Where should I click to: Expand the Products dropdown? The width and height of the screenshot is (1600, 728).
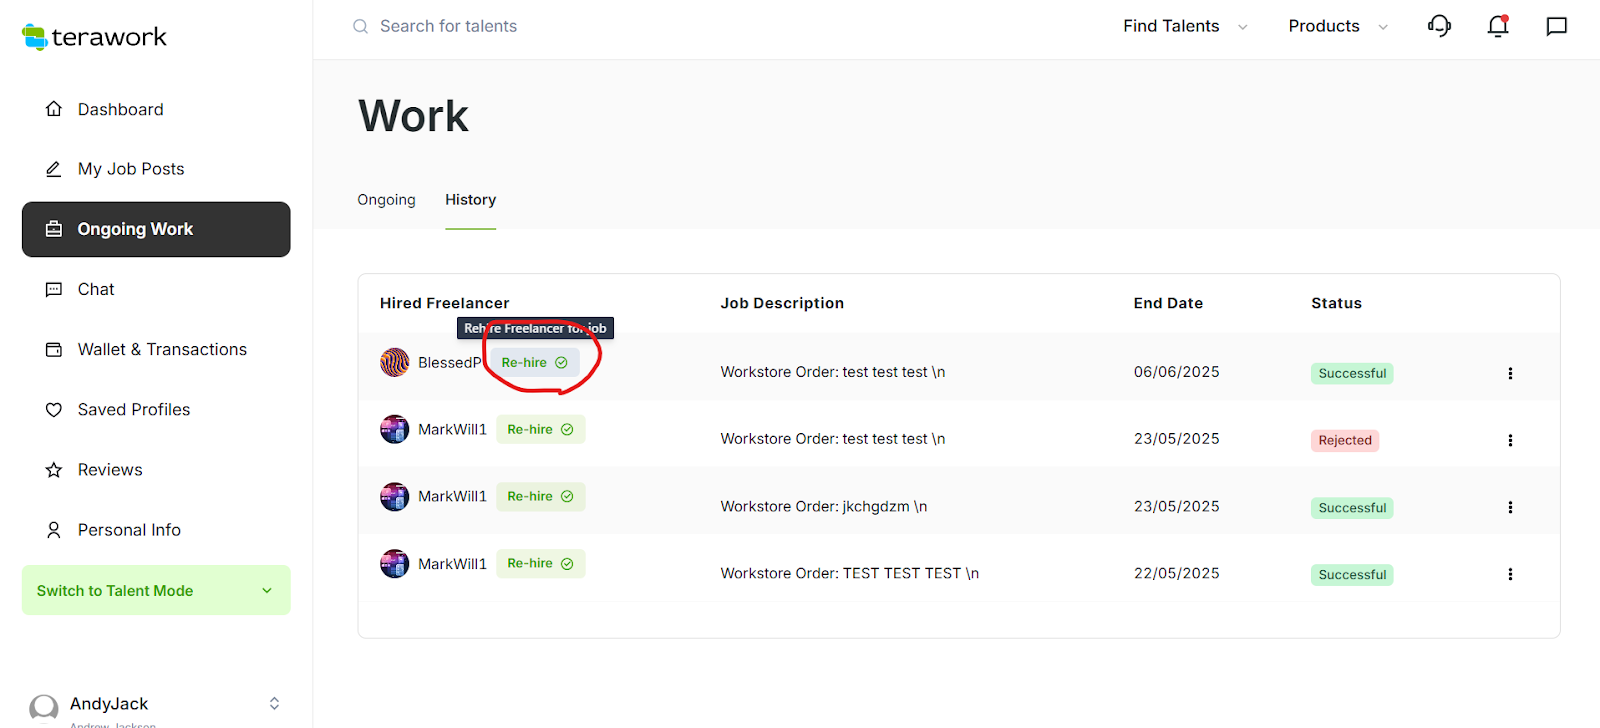[1337, 26]
